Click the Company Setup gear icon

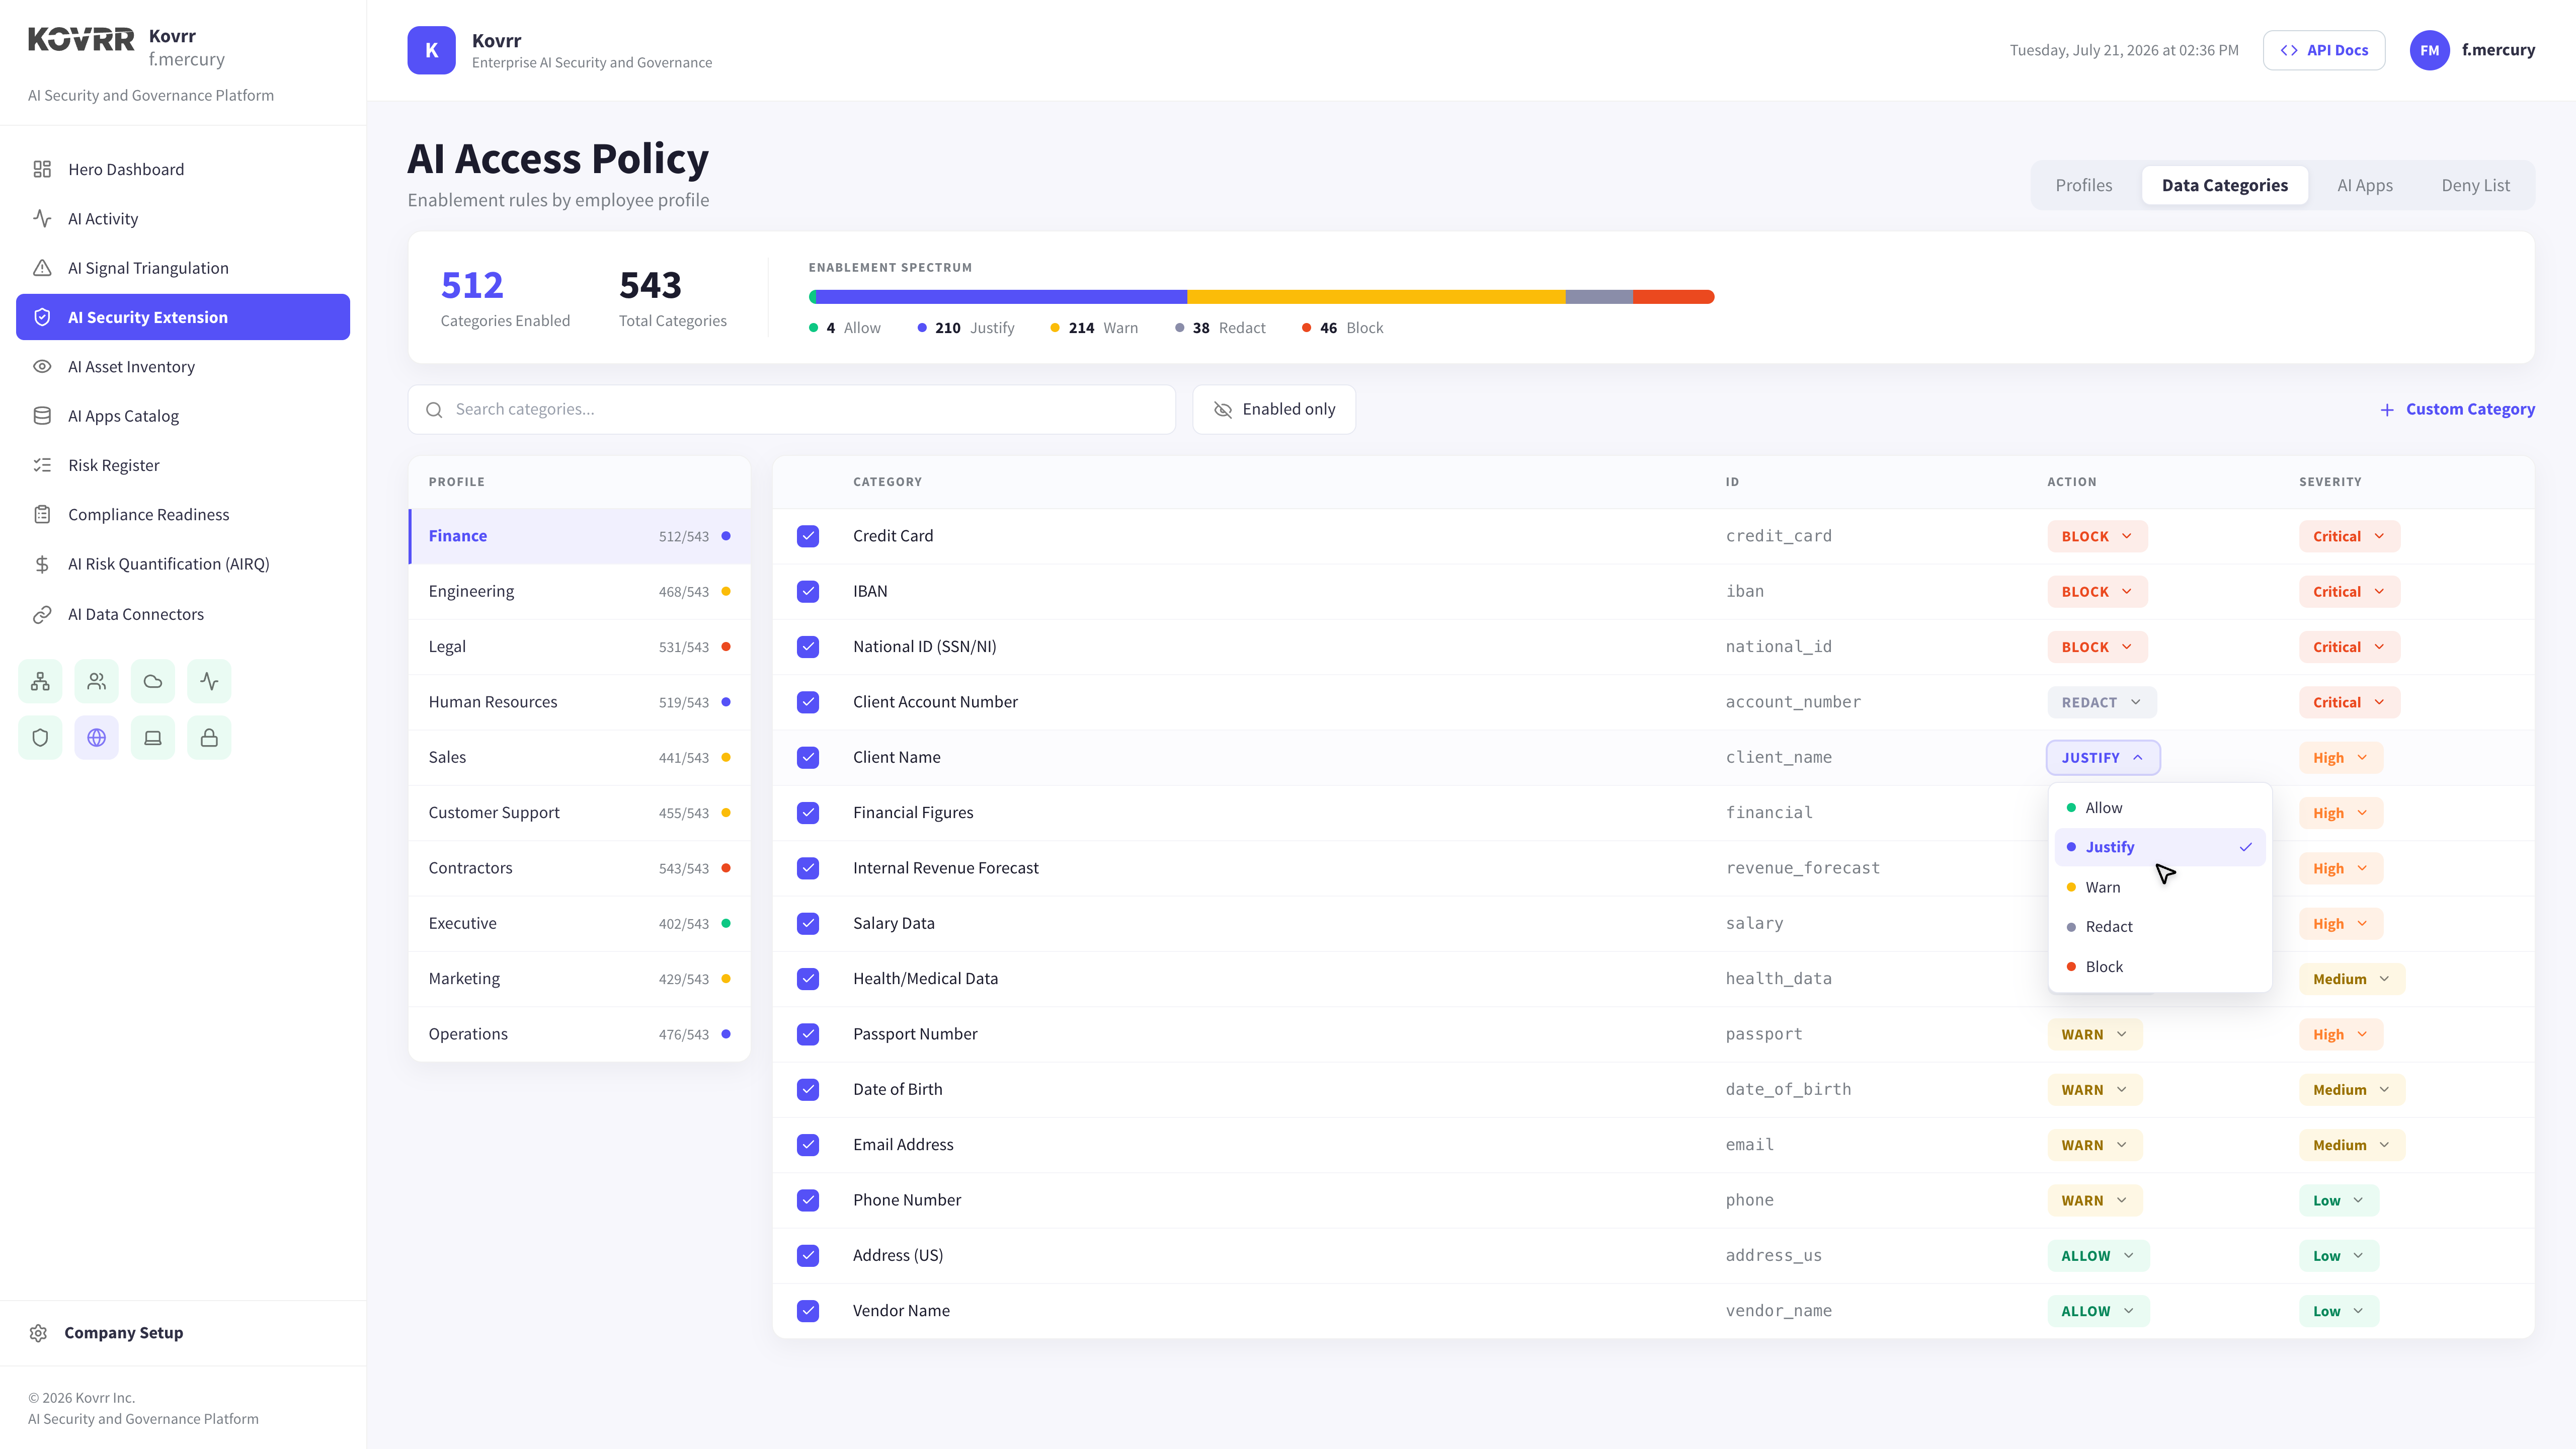point(39,1332)
